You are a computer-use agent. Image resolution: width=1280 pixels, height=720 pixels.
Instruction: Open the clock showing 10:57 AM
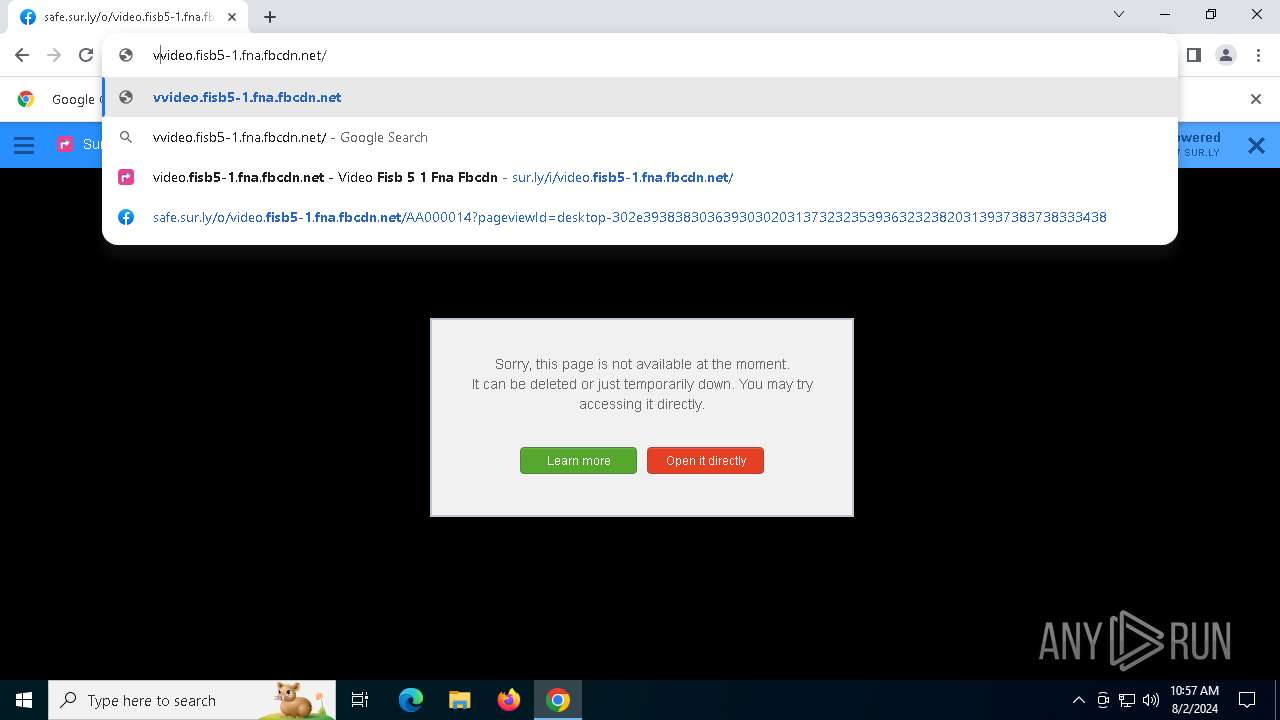pyautogui.click(x=1194, y=700)
